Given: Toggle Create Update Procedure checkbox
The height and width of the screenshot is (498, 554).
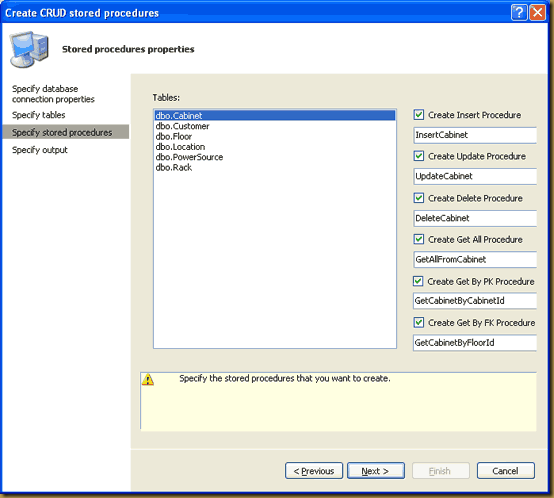Looking at the screenshot, I should point(419,156).
